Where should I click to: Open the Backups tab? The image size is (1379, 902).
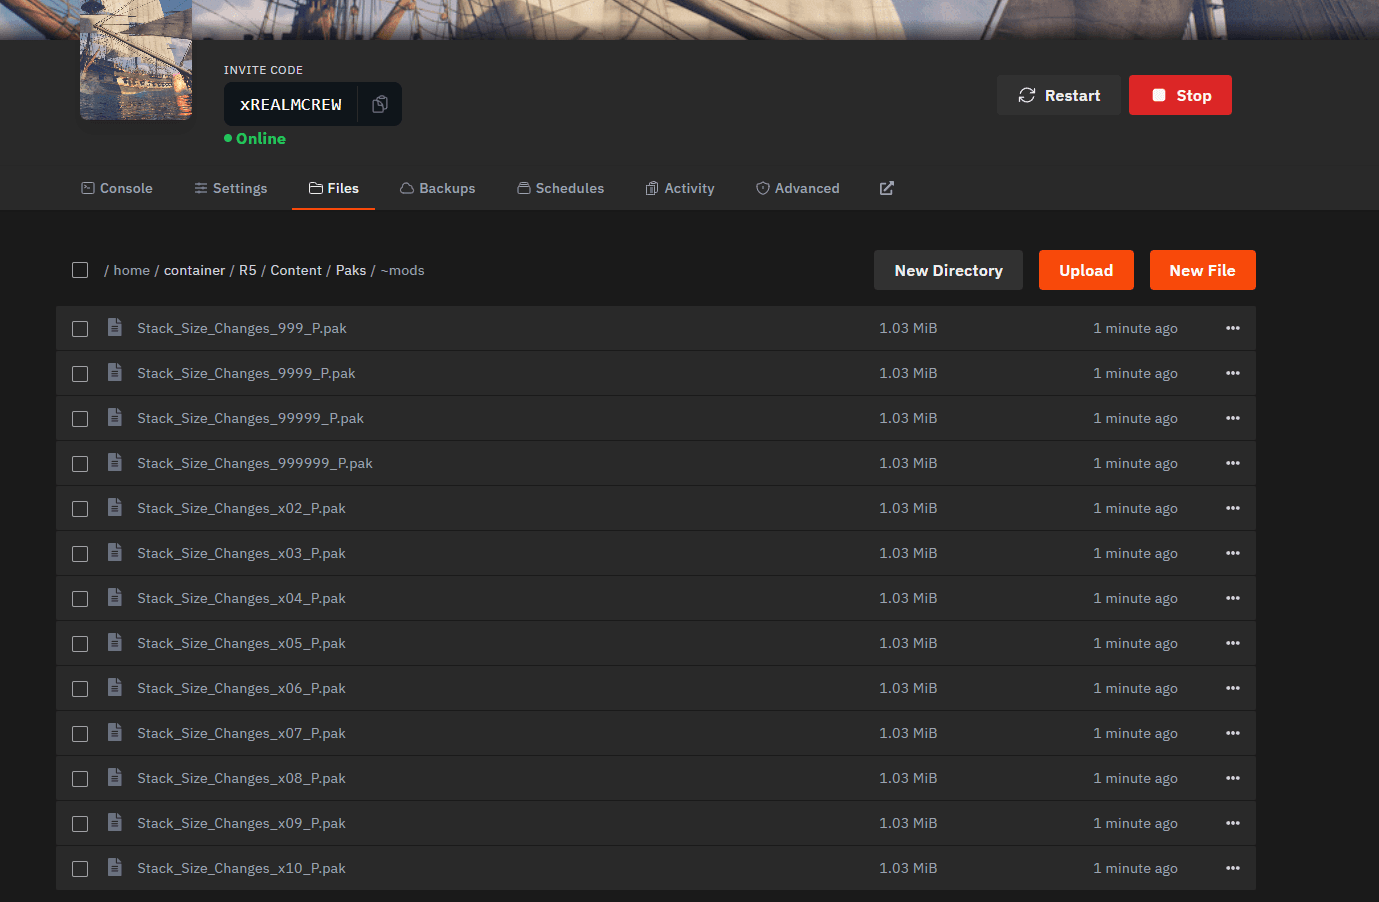(x=437, y=188)
